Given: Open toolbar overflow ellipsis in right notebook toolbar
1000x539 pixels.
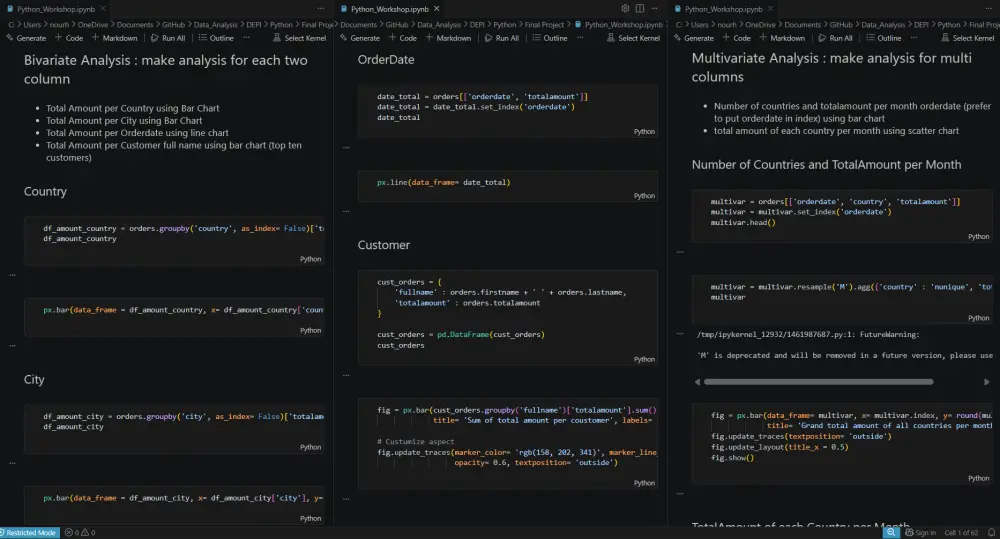Looking at the screenshot, I should 914,38.
